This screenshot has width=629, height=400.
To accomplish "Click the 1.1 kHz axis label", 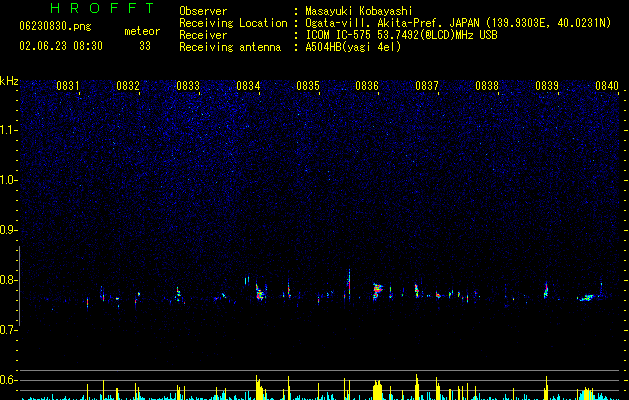I will click(x=9, y=130).
